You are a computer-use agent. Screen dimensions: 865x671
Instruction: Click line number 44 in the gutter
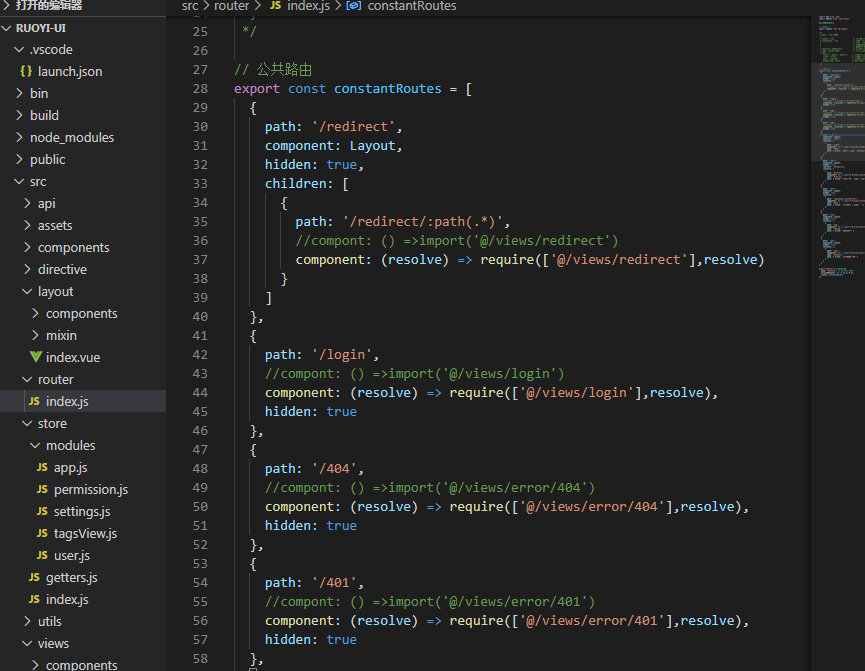point(200,392)
